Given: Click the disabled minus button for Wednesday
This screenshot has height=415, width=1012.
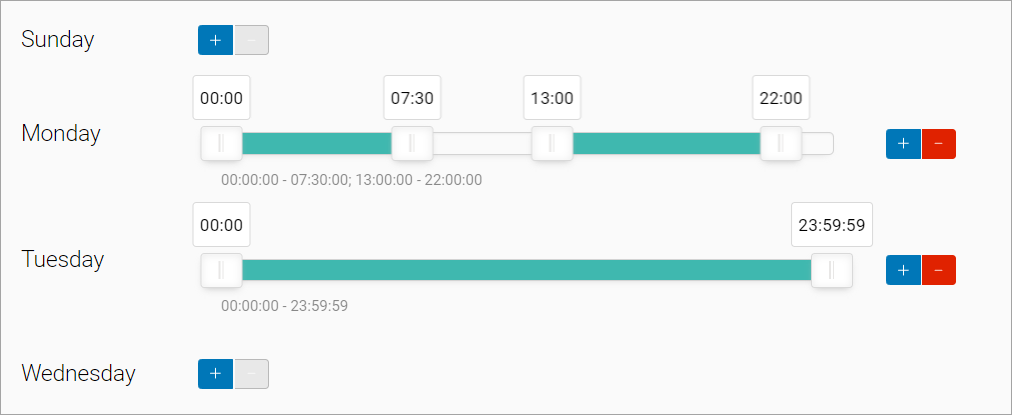Looking at the screenshot, I should coord(252,374).
